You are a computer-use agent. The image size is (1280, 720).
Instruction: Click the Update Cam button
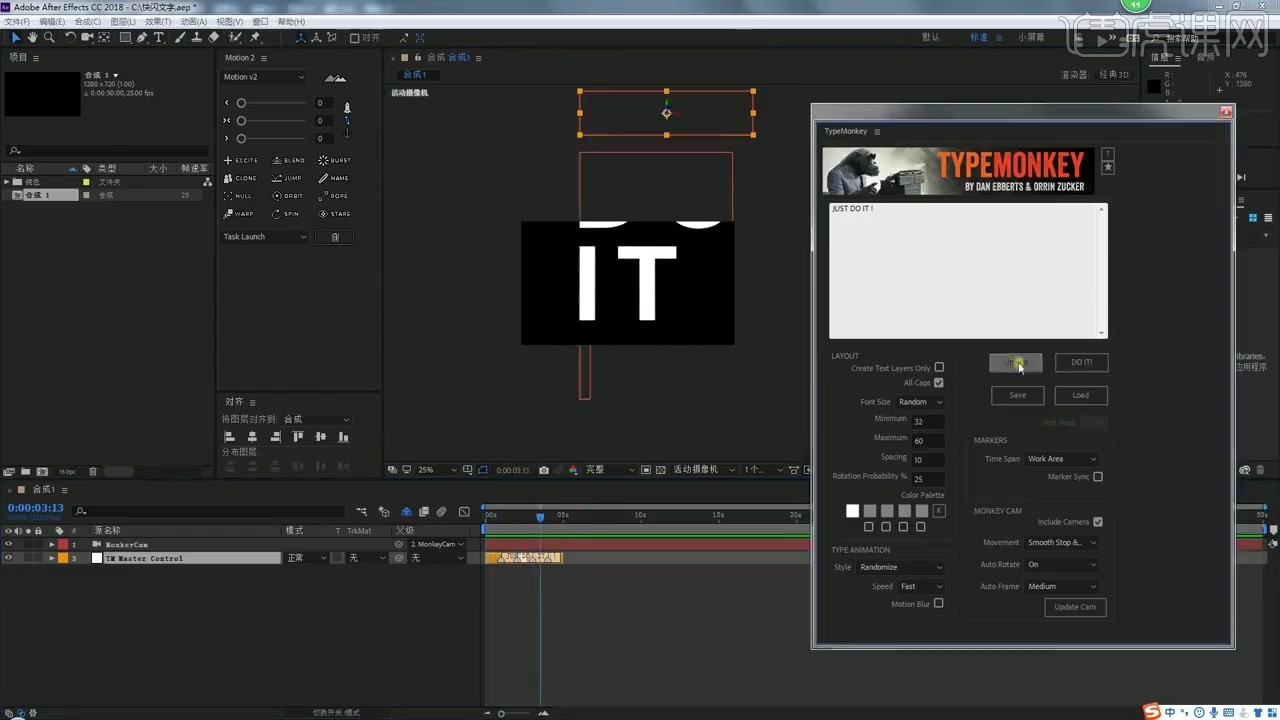tap(1075, 607)
